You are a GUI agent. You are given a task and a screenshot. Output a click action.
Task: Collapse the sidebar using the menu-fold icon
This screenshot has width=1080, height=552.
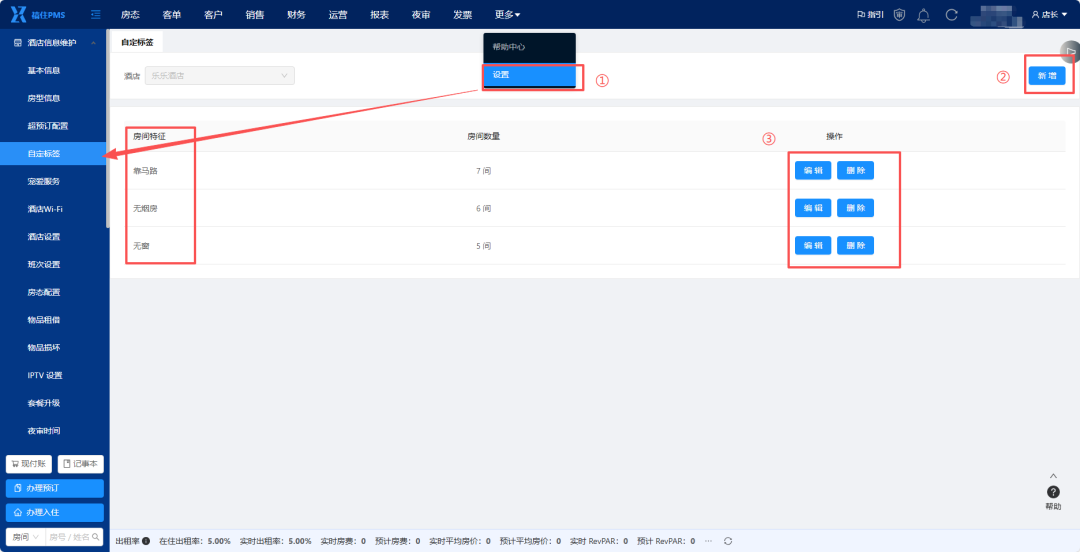point(96,14)
